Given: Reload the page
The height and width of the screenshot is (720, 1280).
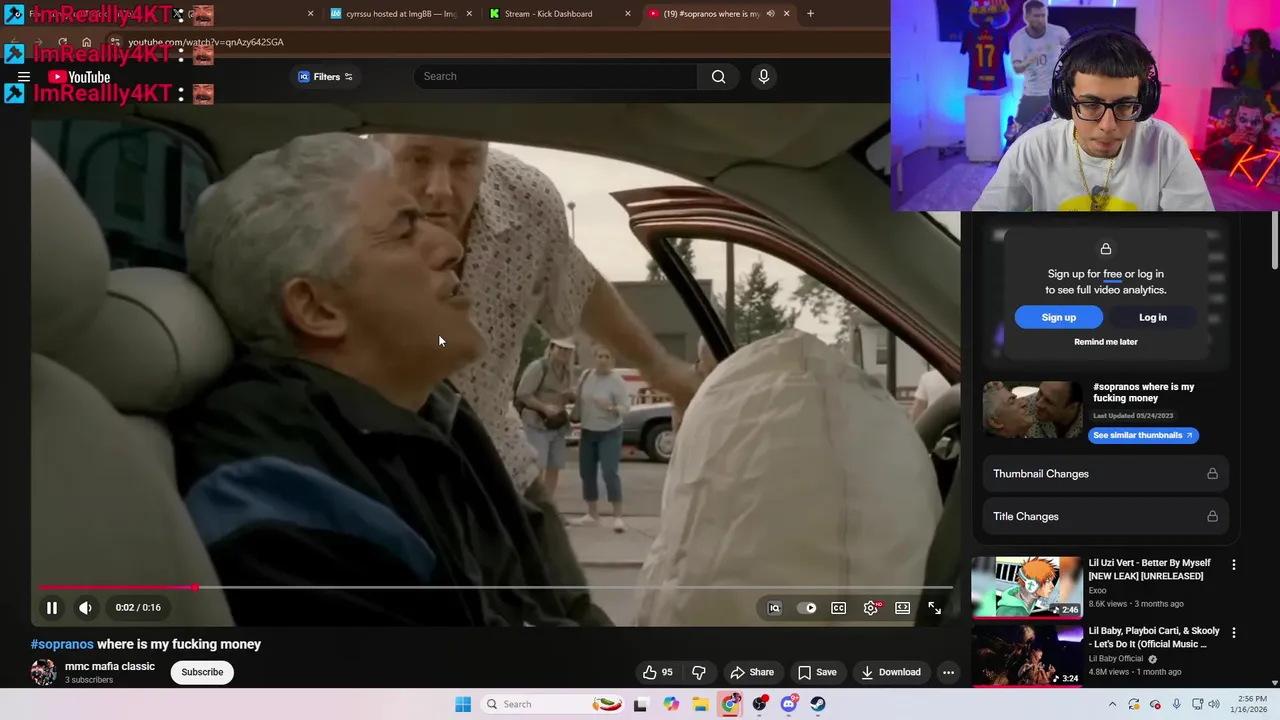Looking at the screenshot, I should pyautogui.click(x=62, y=42).
